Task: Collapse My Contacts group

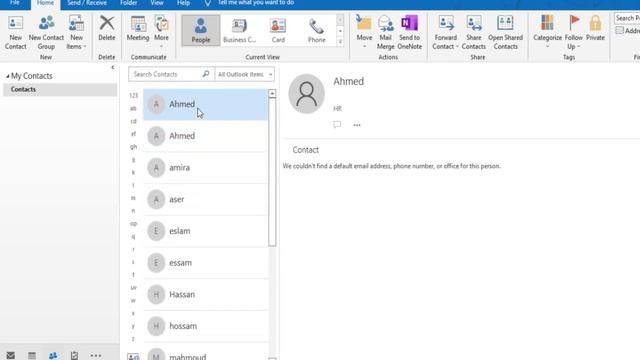Action: [x=7, y=76]
